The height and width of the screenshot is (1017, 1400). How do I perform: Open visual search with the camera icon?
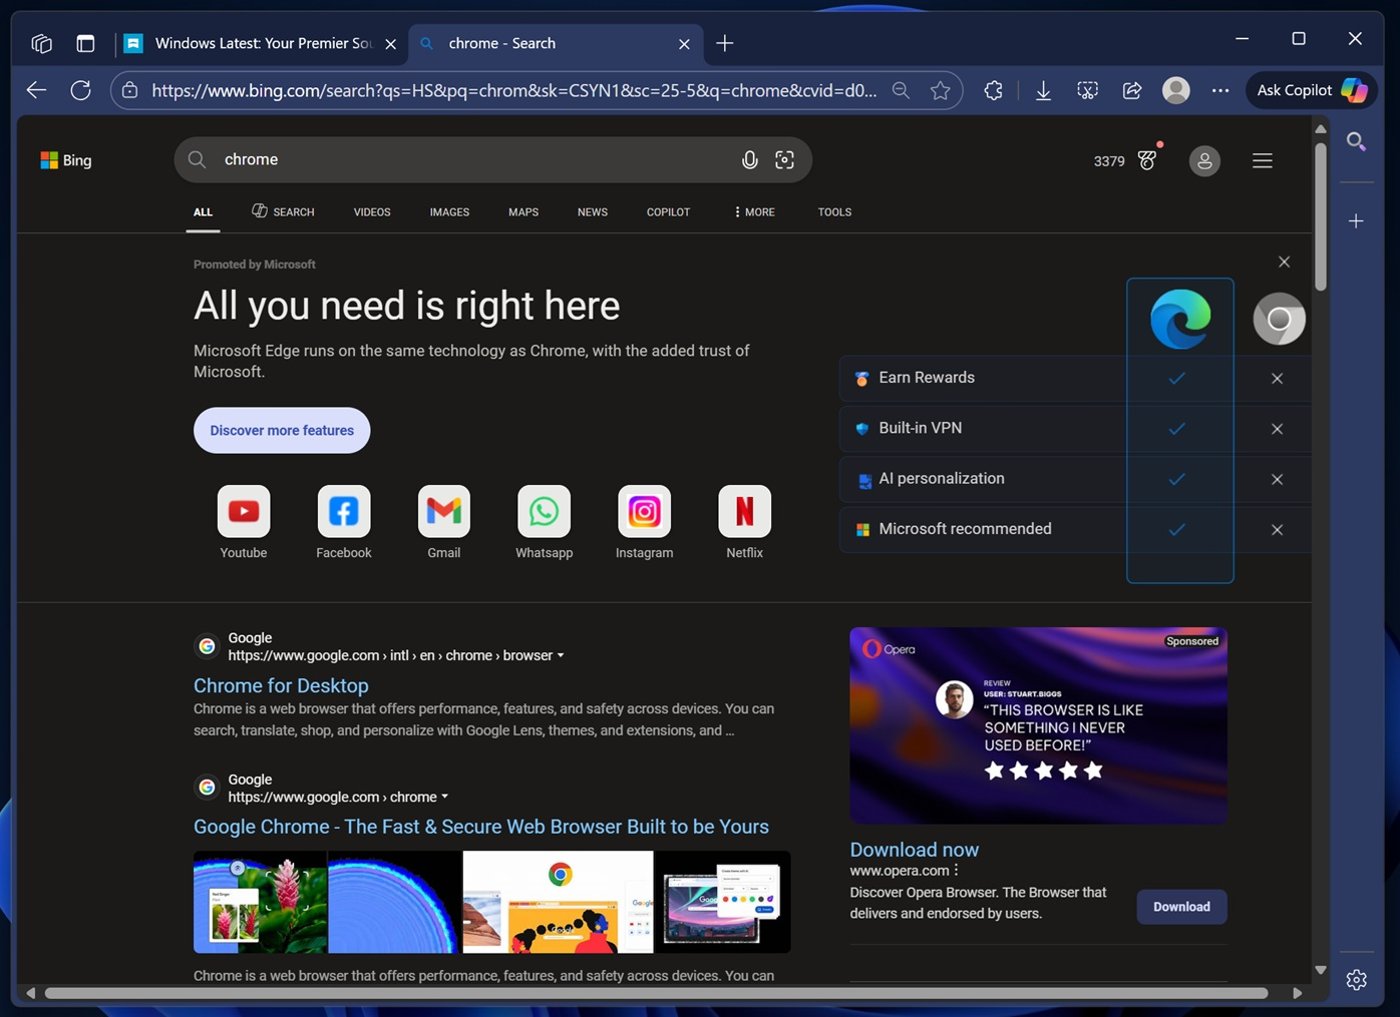784,159
